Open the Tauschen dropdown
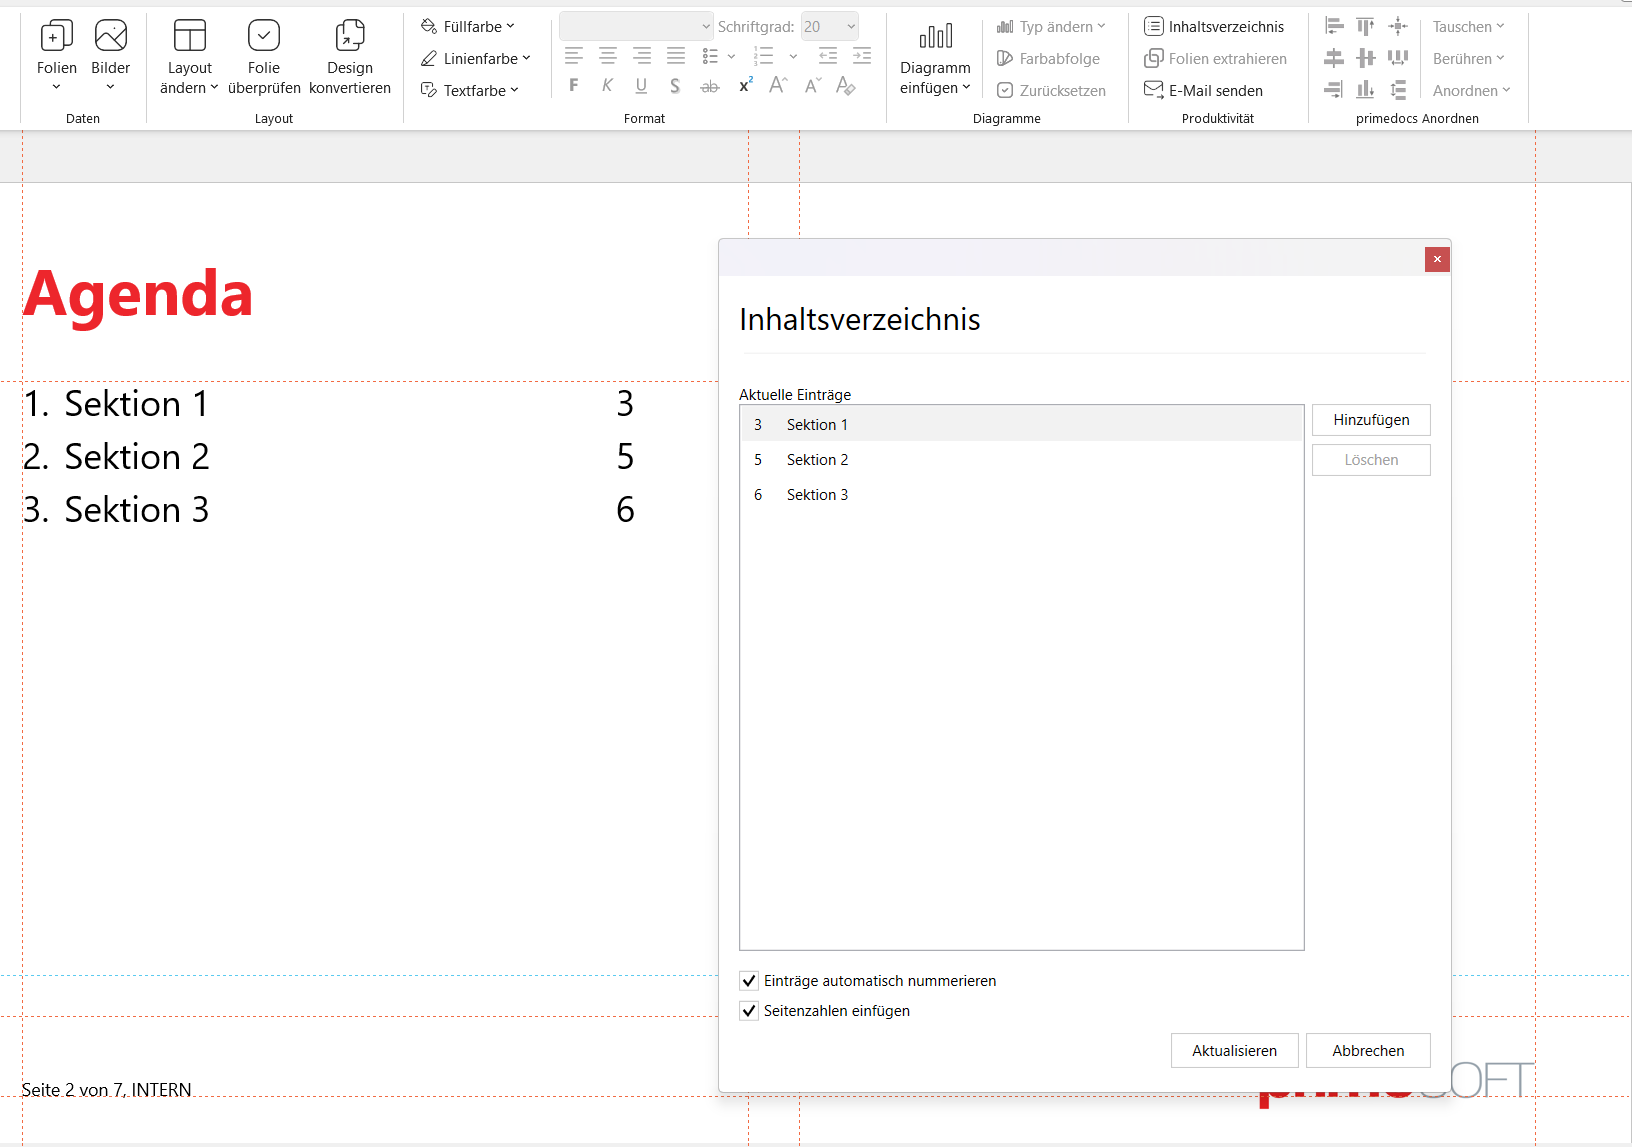 coord(1468,27)
